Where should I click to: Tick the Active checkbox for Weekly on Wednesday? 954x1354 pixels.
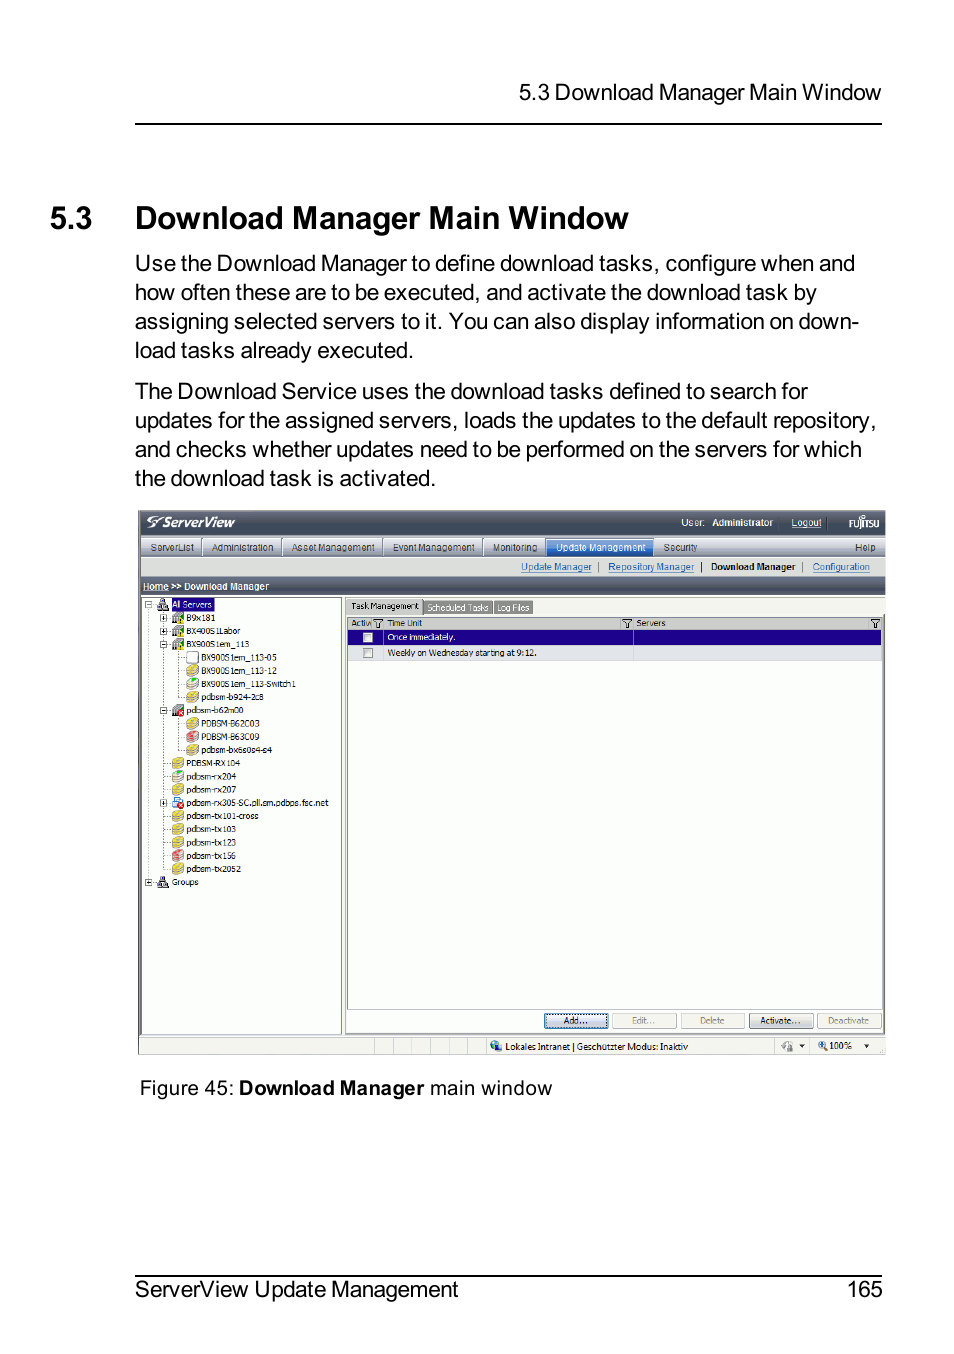pyautogui.click(x=368, y=653)
